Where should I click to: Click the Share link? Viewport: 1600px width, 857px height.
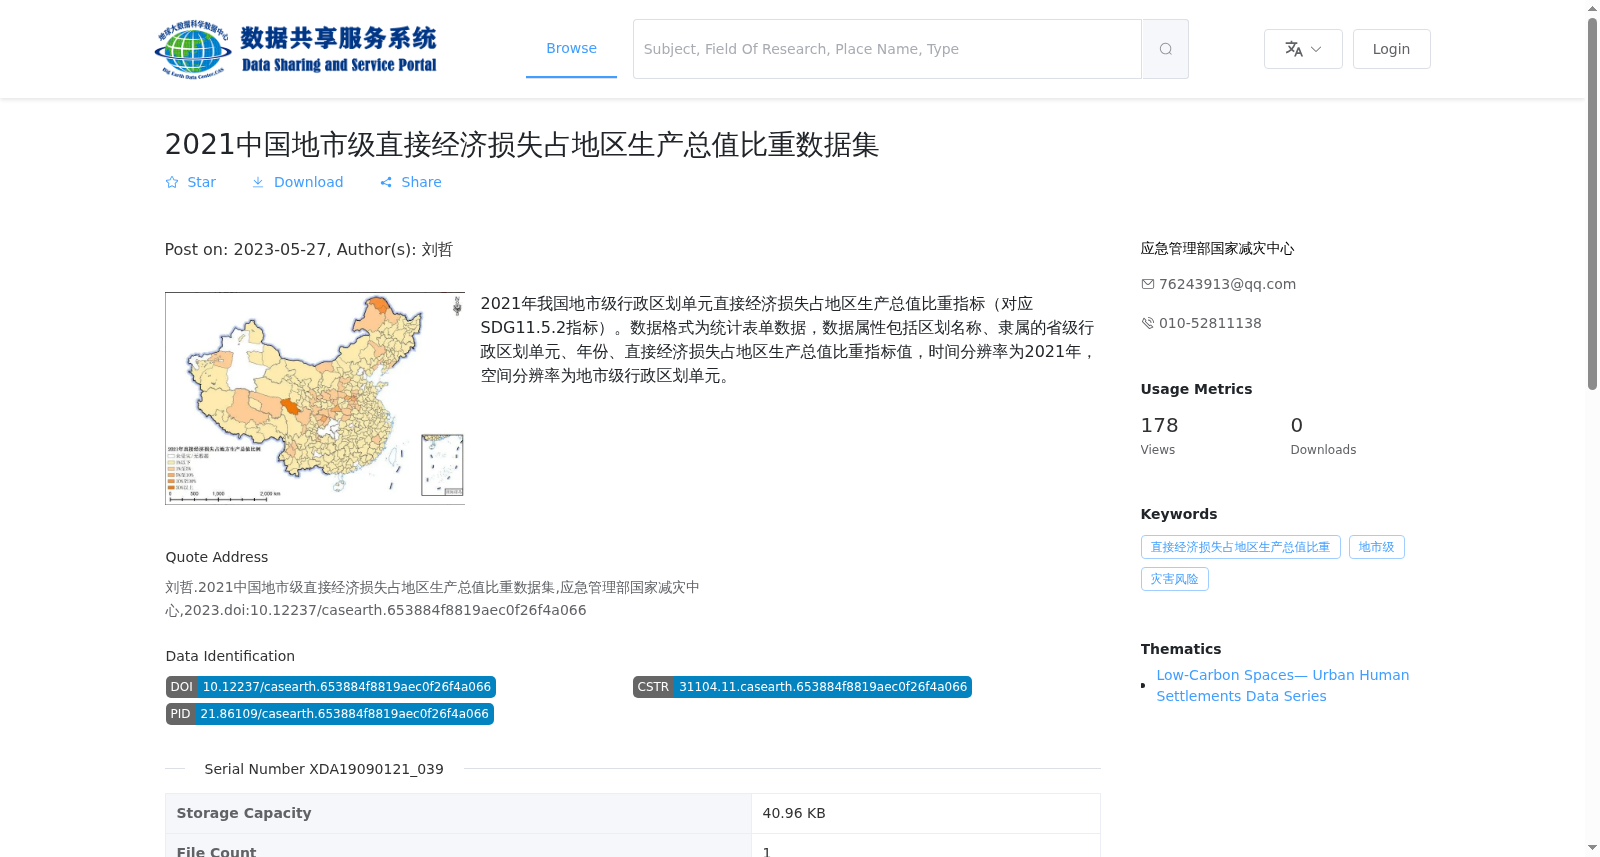tap(411, 182)
